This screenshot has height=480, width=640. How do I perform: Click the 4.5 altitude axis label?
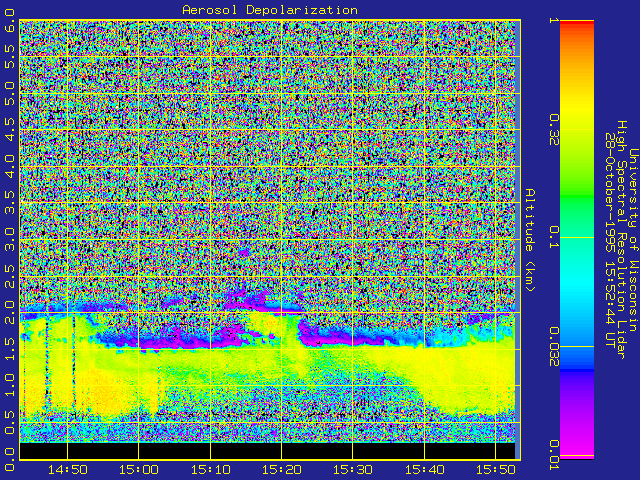(x=10, y=130)
